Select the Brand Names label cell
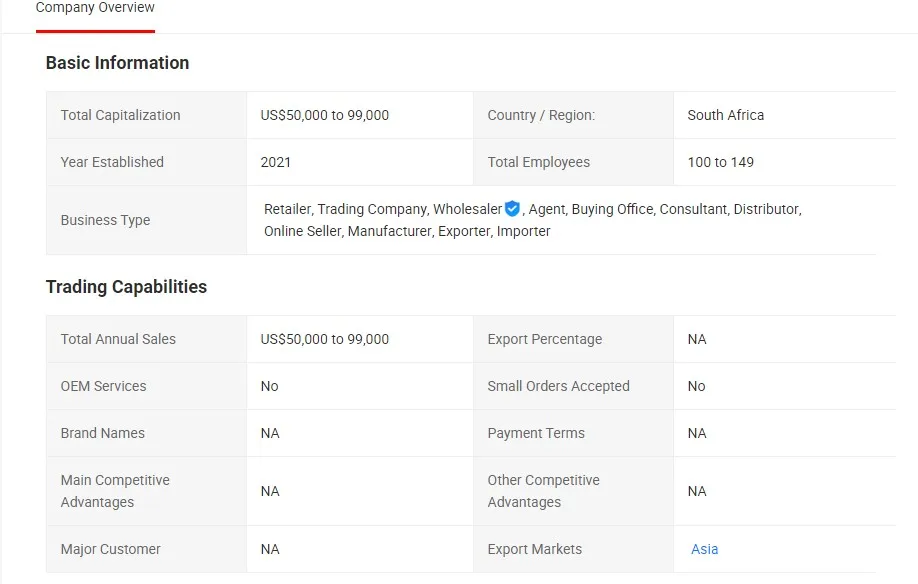Viewport: 918px width, 584px height. pos(102,433)
